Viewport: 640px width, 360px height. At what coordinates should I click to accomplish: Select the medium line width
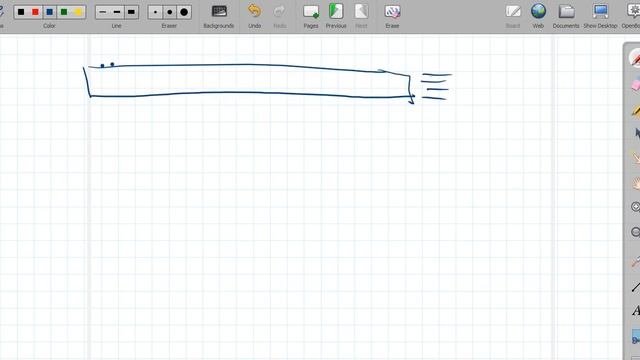click(x=117, y=12)
